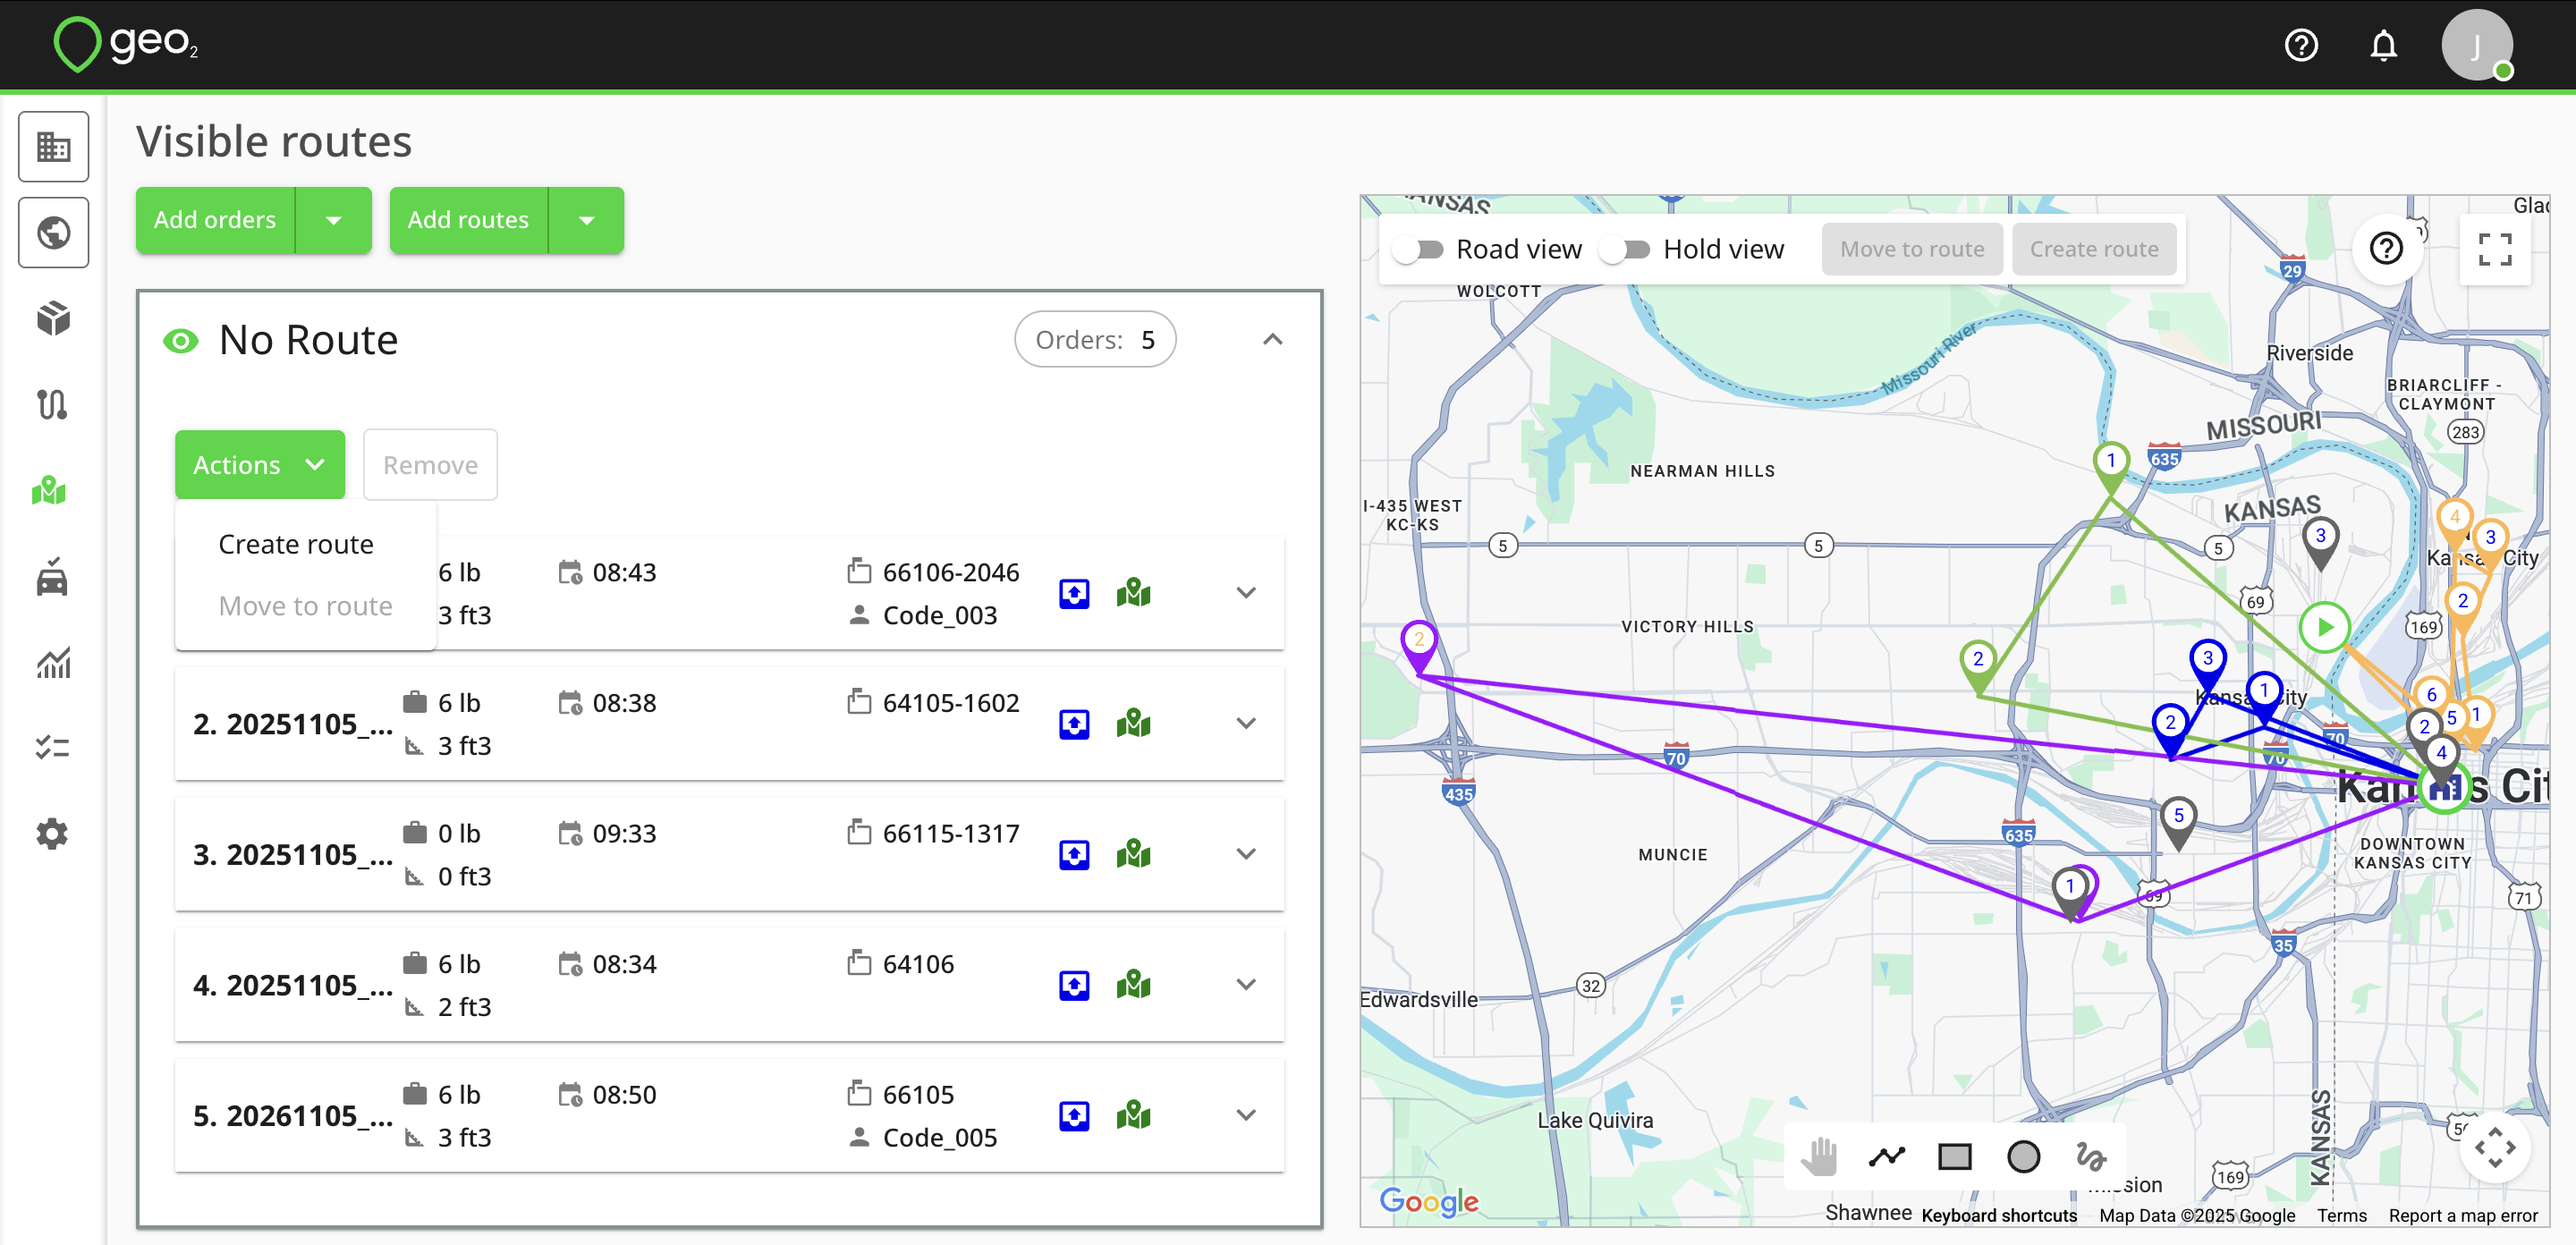The width and height of the screenshot is (2576, 1245).
Task: Open the help icon in top bar
Action: coord(2301,45)
